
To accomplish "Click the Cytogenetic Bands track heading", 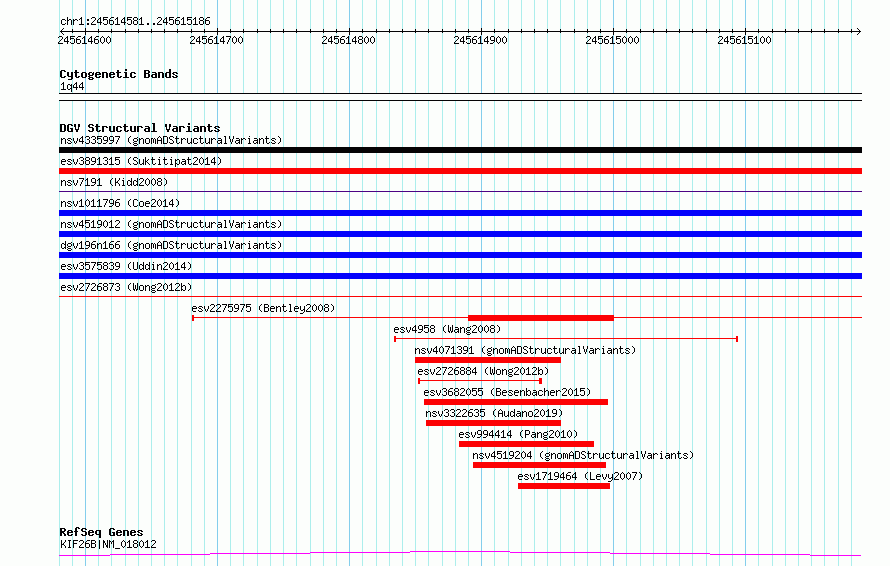I will click(x=119, y=74).
